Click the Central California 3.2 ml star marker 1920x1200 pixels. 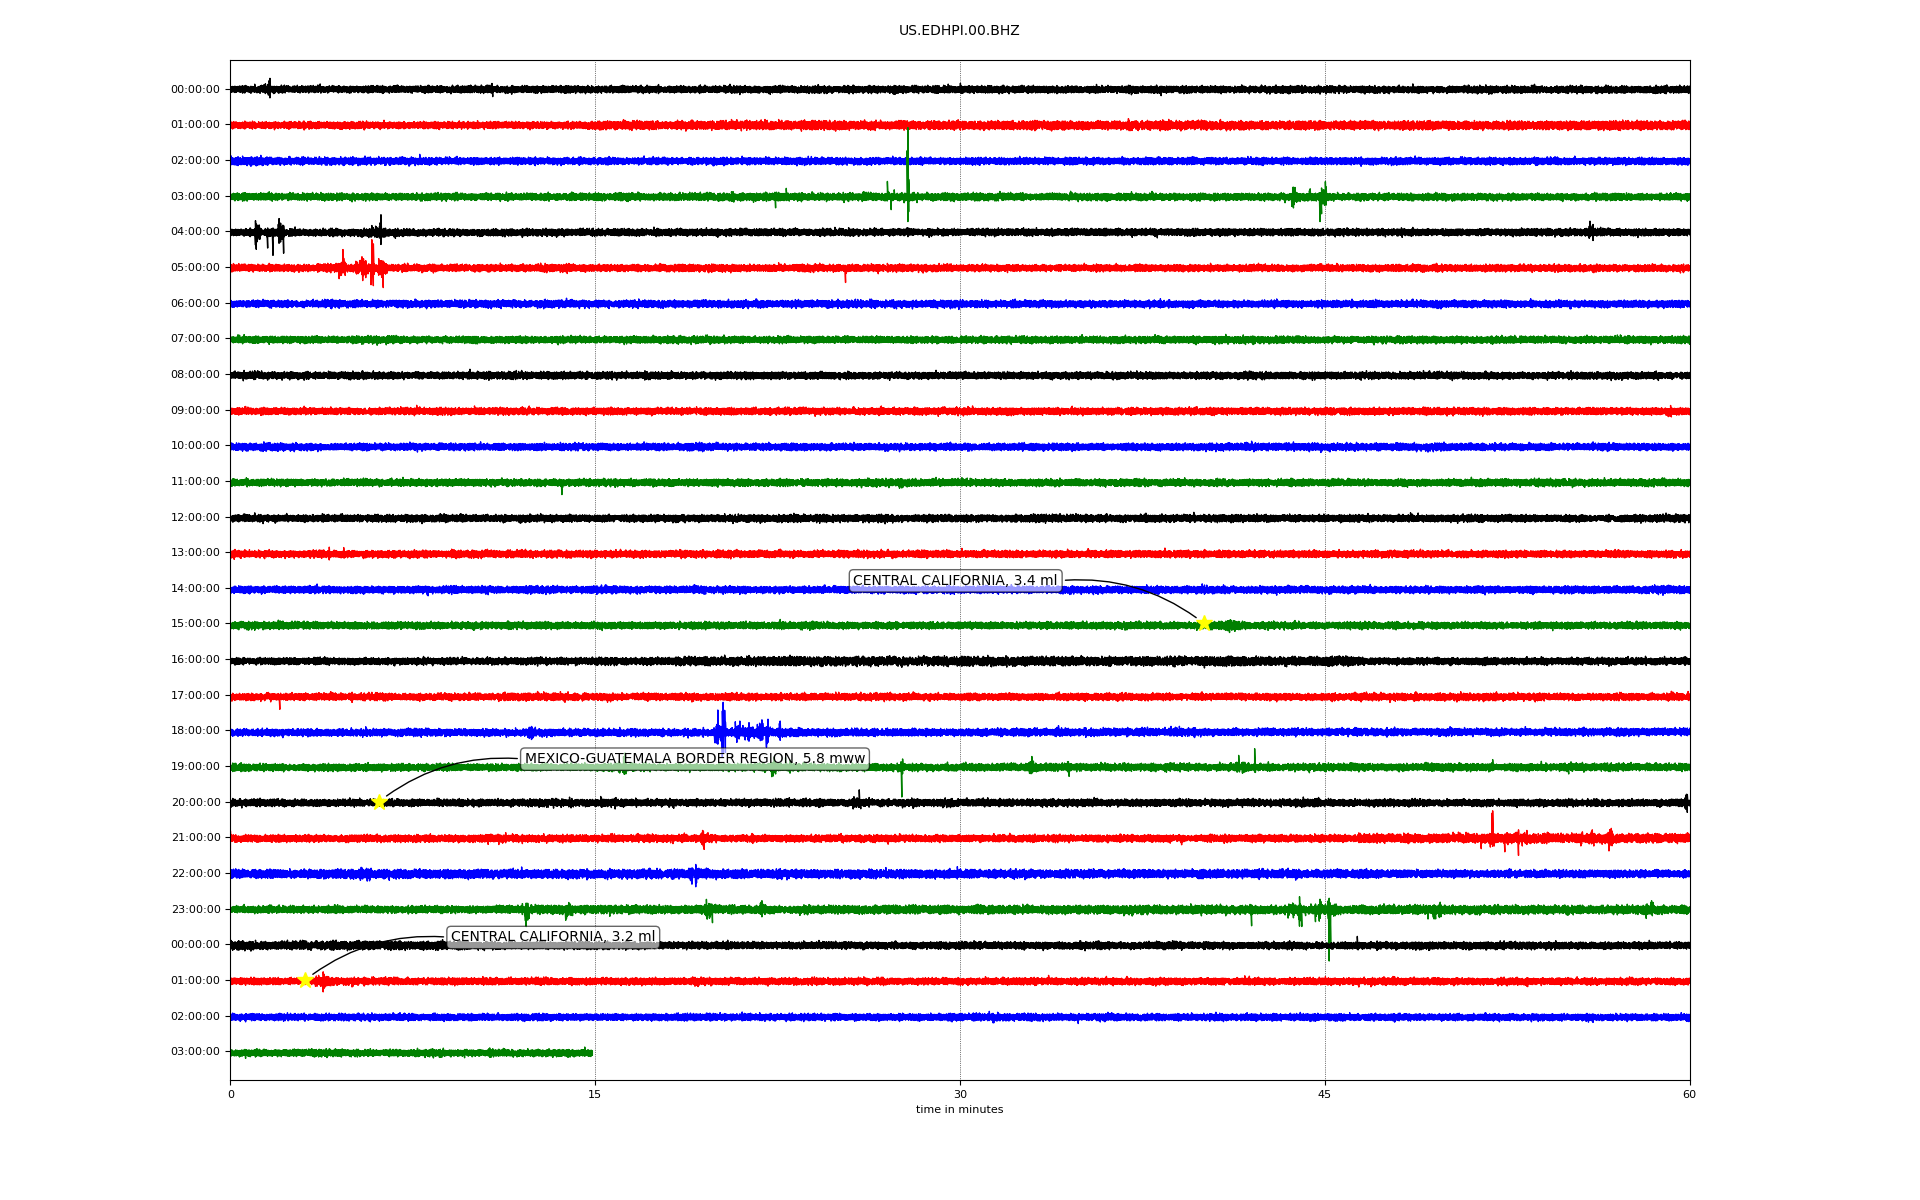(x=306, y=980)
